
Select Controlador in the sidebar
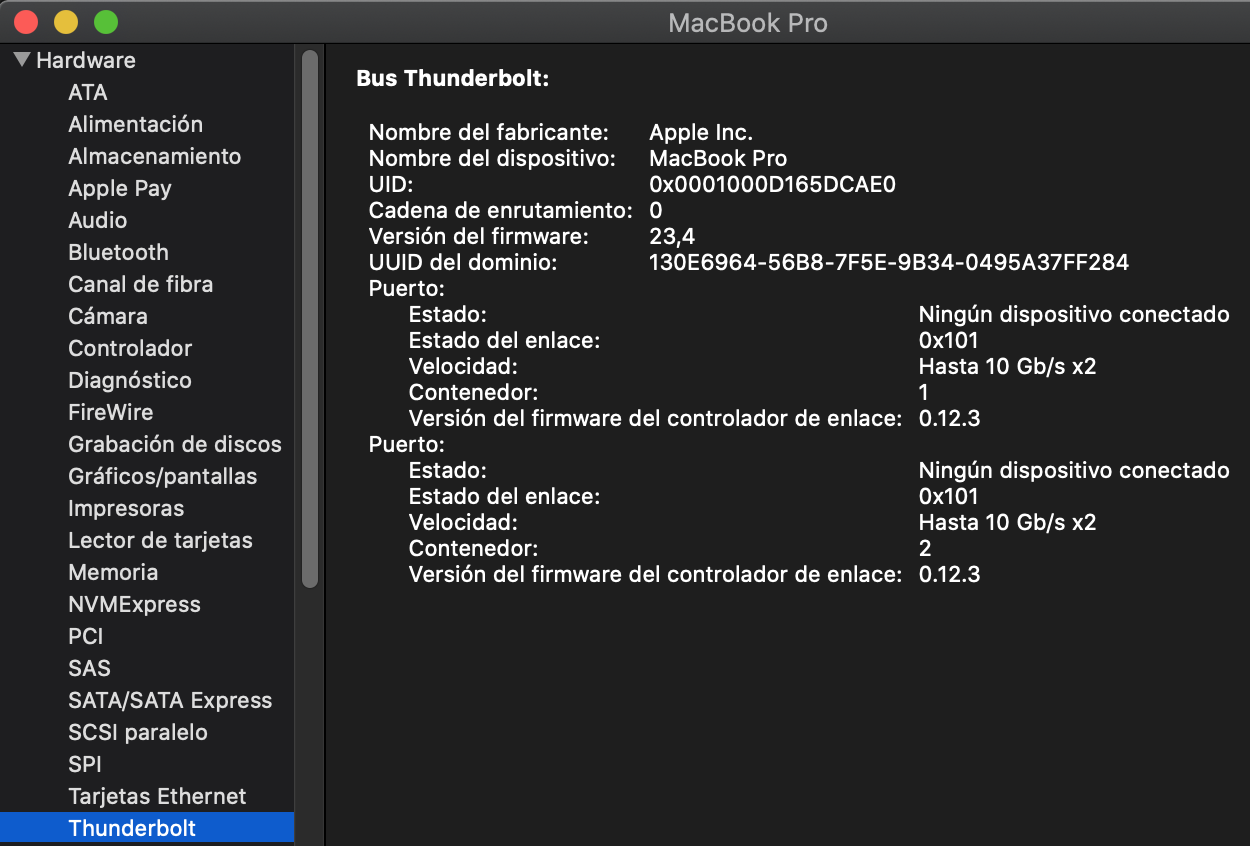pos(130,348)
